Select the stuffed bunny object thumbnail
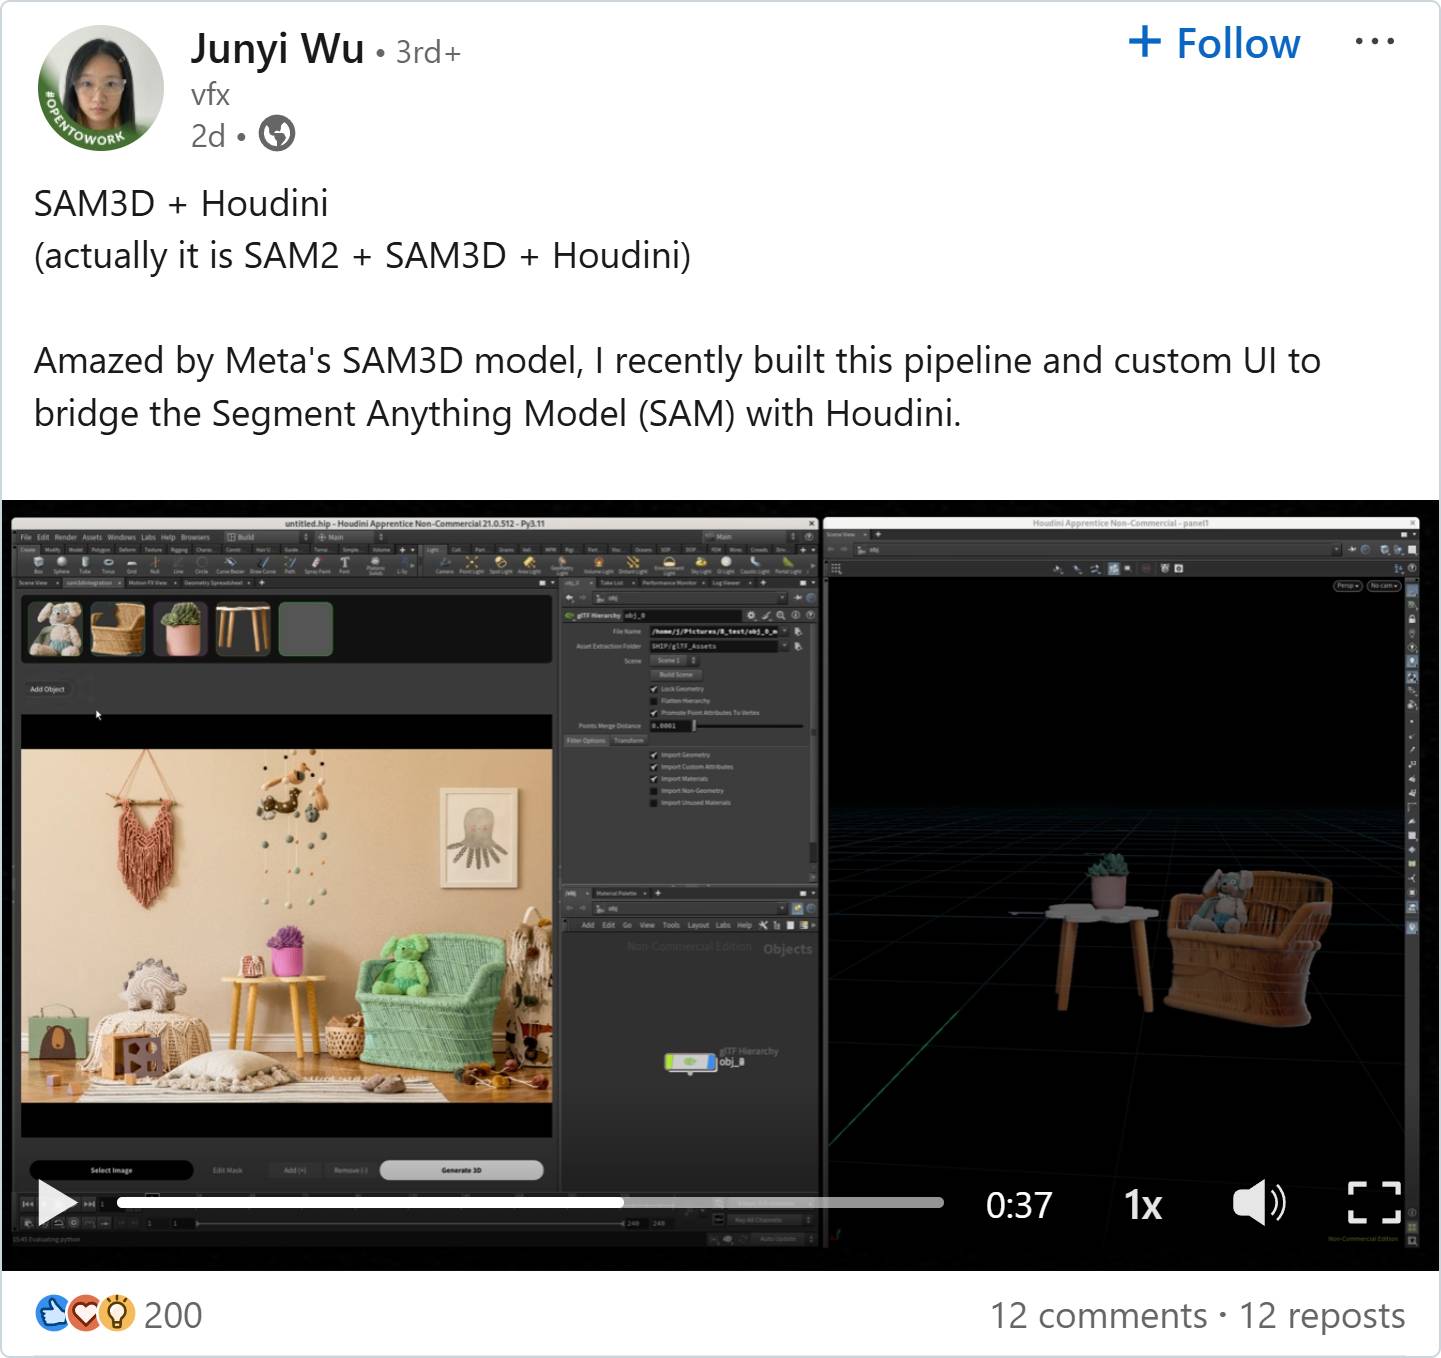The width and height of the screenshot is (1441, 1358). pos(55,629)
